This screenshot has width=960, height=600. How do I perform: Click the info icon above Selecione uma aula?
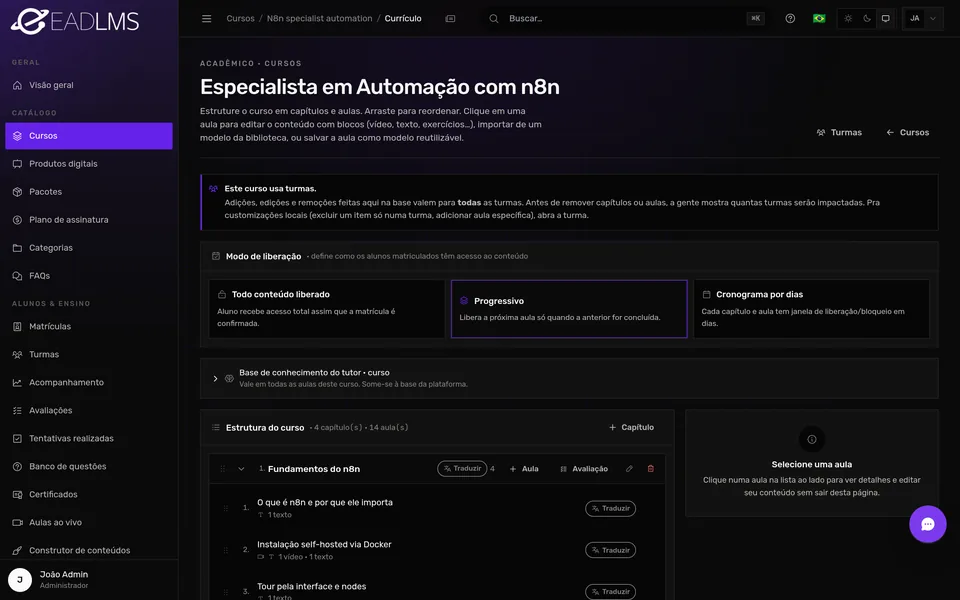pyautogui.click(x=812, y=439)
